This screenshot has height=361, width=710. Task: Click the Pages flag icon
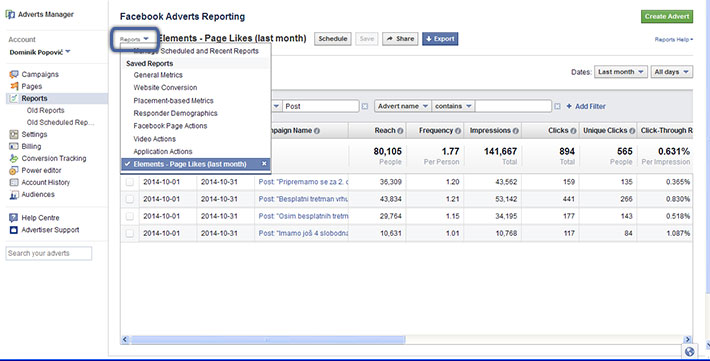pos(14,86)
